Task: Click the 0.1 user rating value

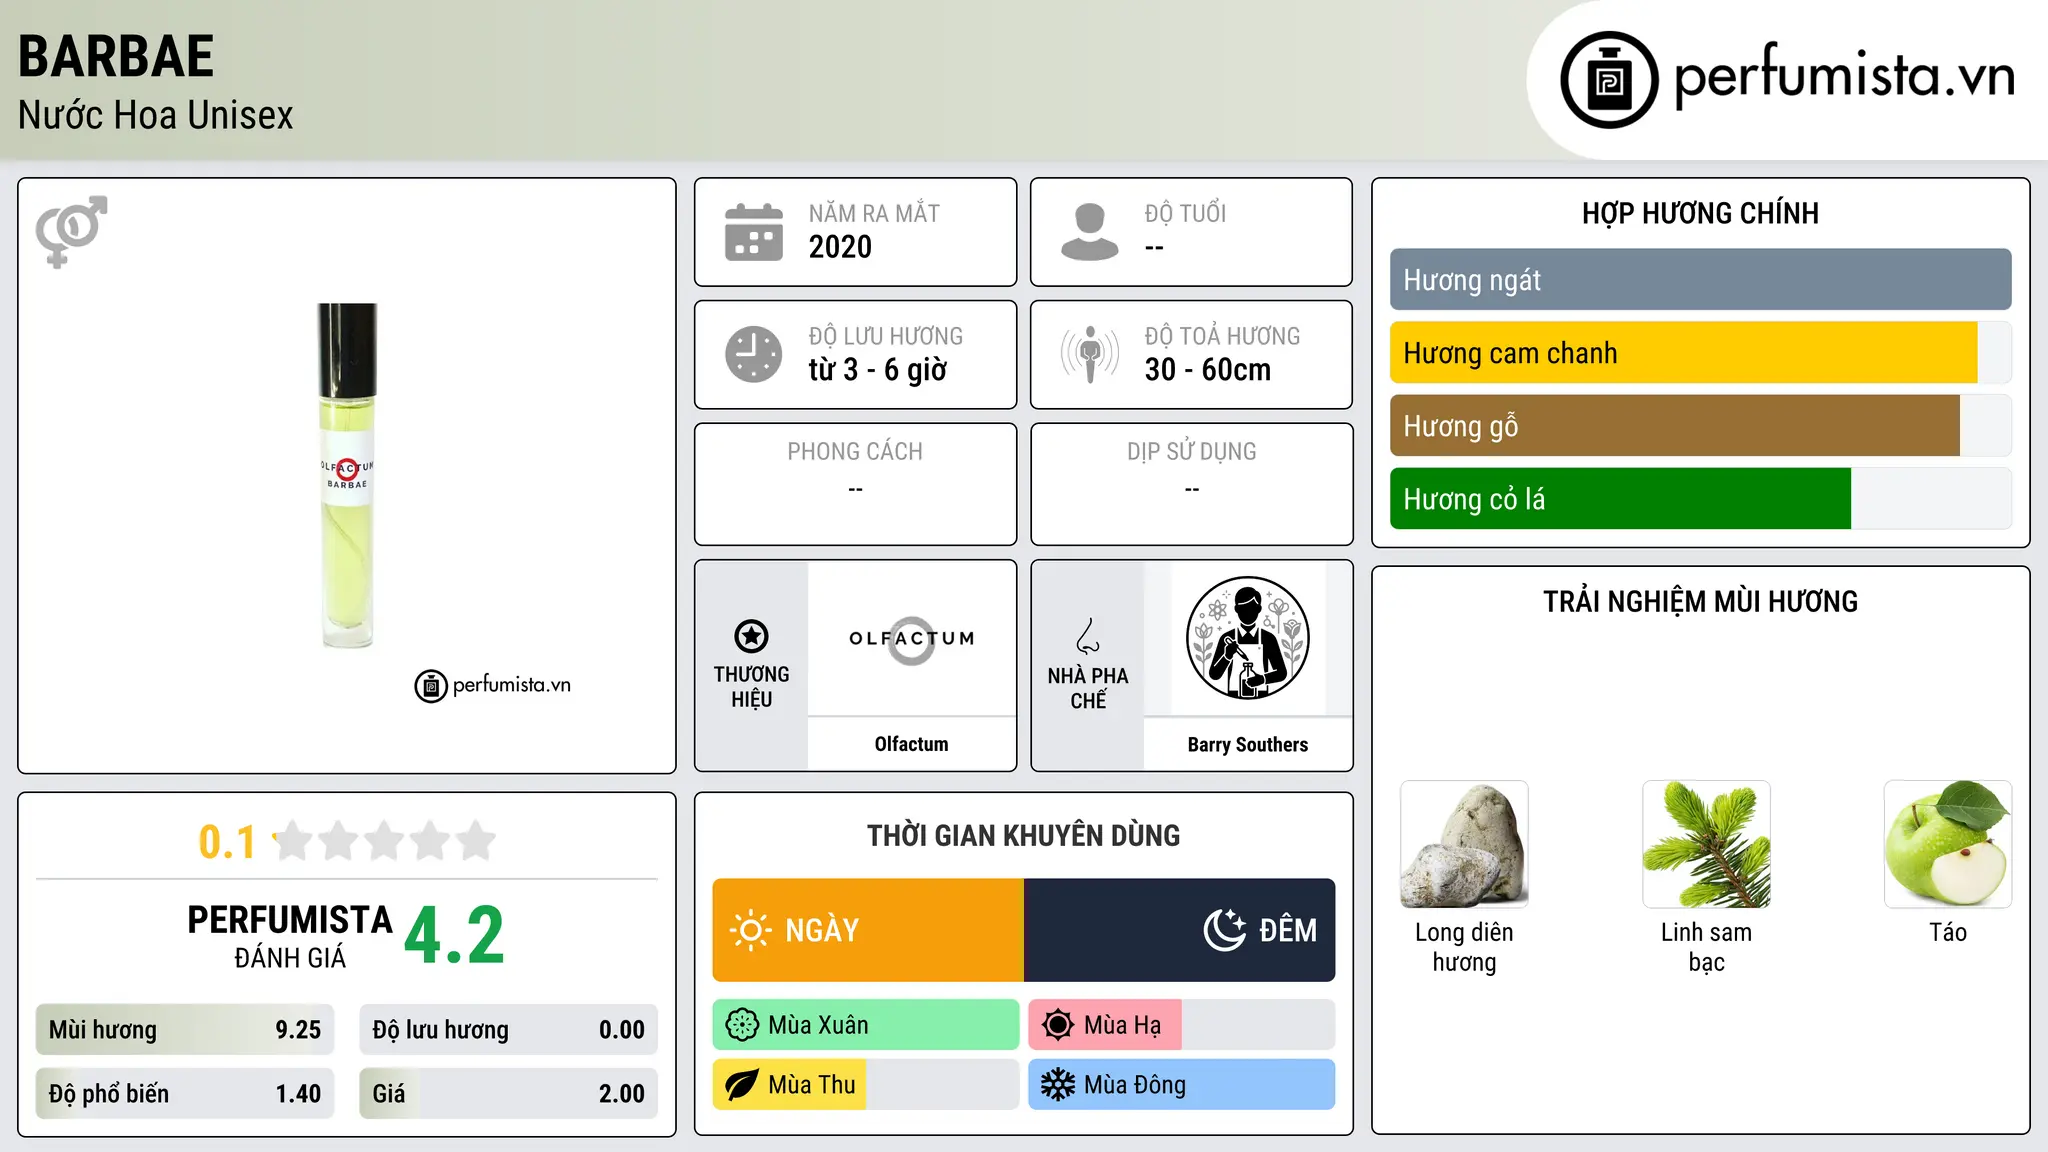Action: tap(227, 842)
